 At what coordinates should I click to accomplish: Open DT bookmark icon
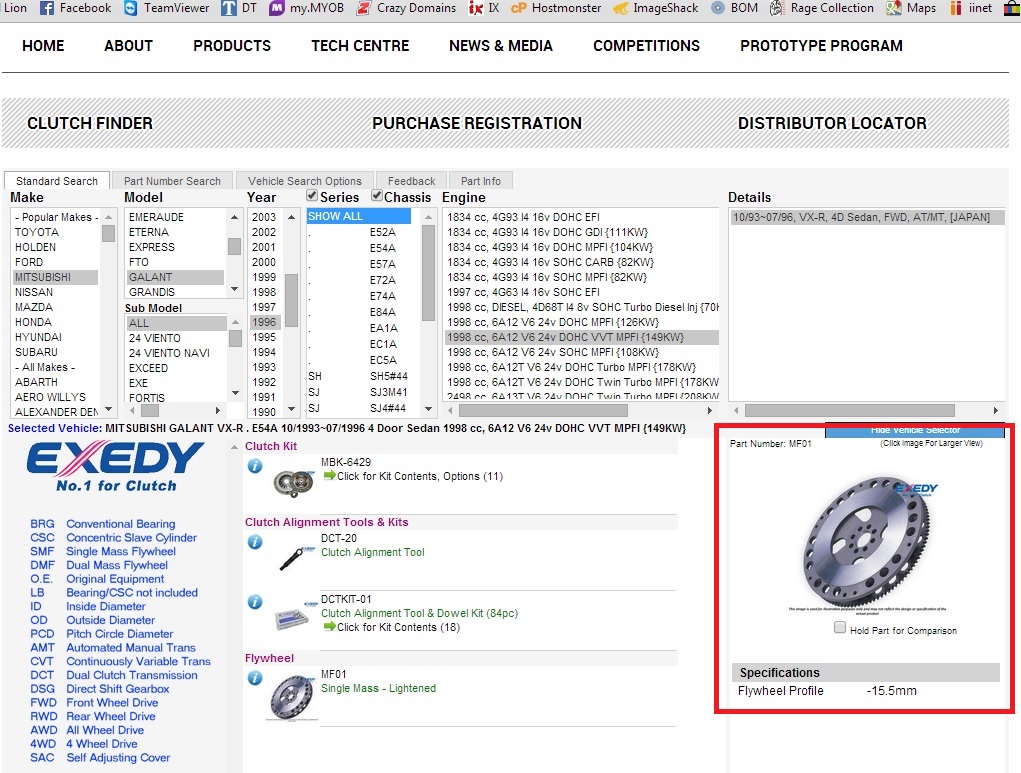pyautogui.click(x=229, y=8)
